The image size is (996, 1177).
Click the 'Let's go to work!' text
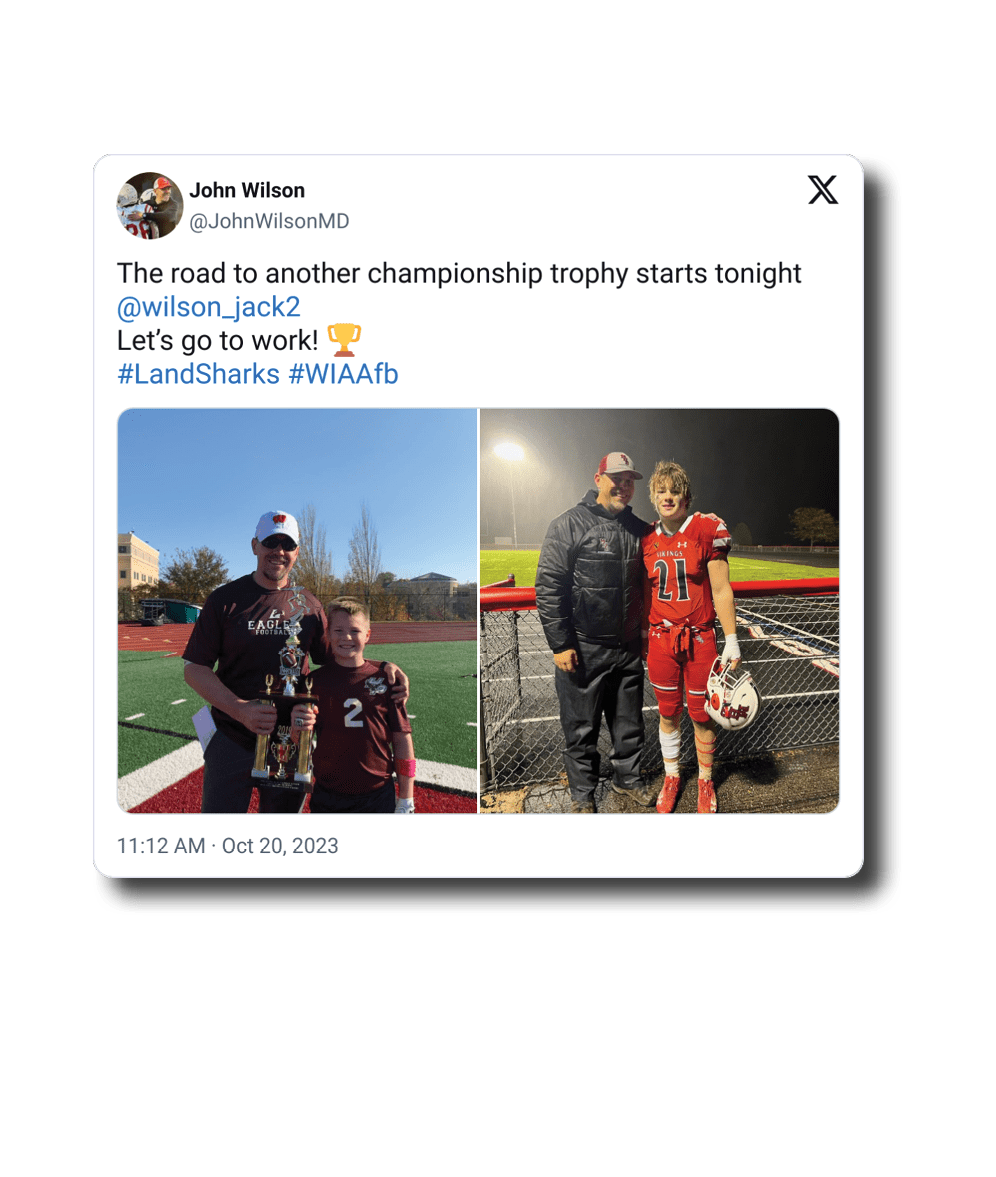[x=218, y=341]
